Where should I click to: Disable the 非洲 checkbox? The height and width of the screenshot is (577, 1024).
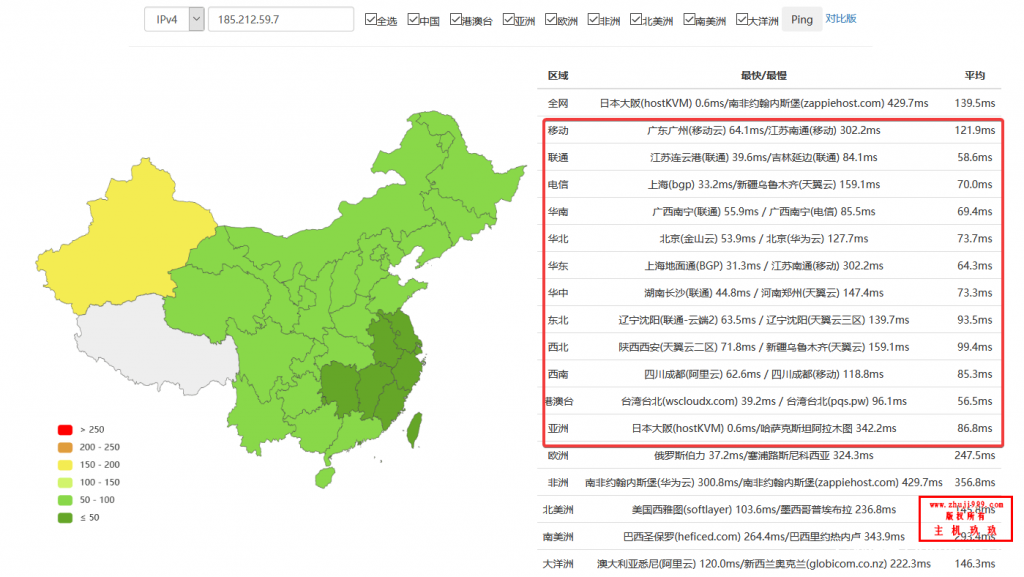pos(593,19)
